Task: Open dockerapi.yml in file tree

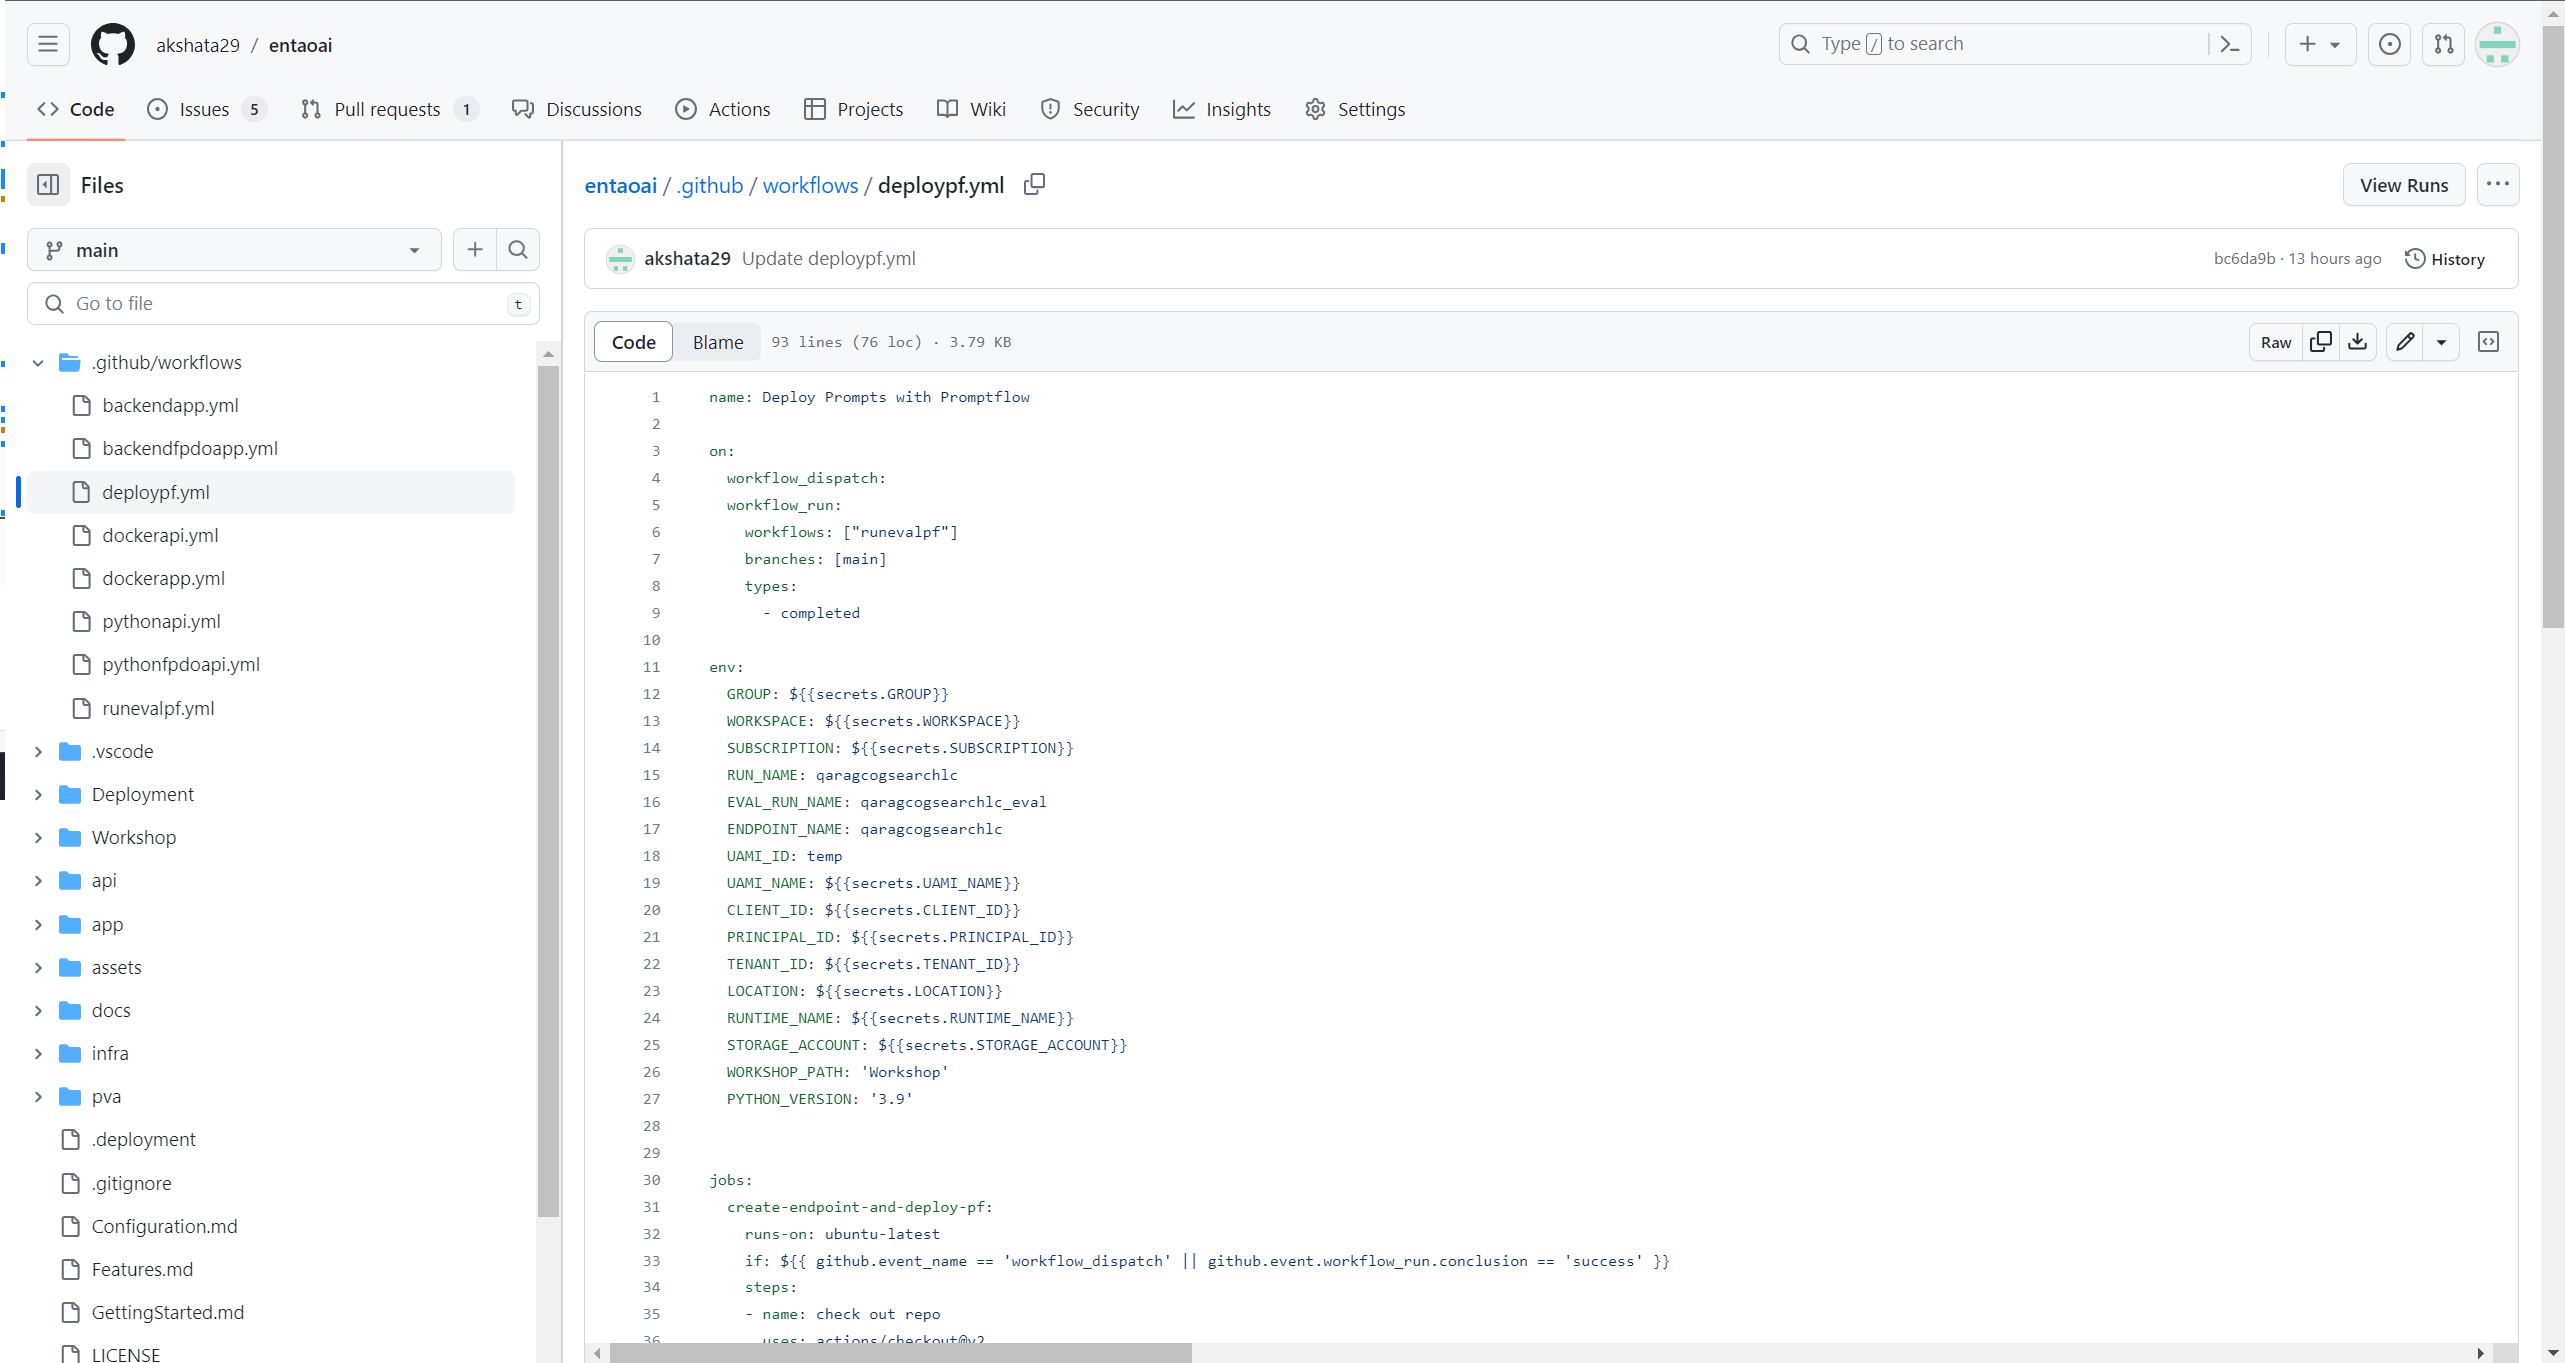Action: [x=160, y=536]
